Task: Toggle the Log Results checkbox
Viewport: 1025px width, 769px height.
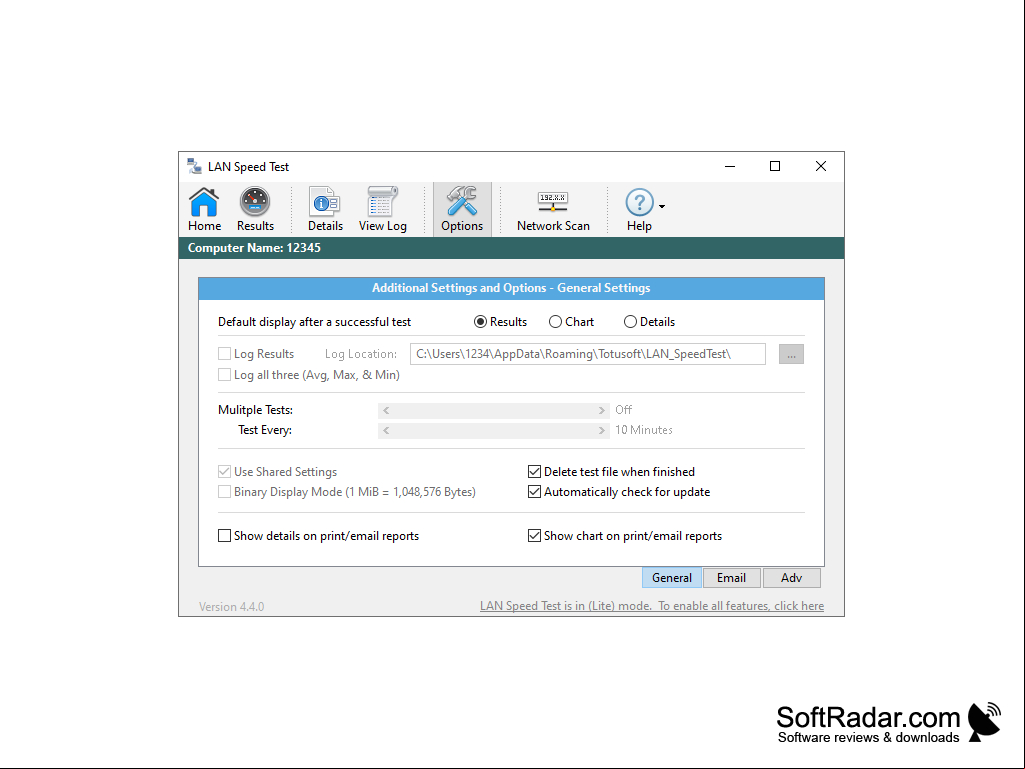Action: (224, 354)
